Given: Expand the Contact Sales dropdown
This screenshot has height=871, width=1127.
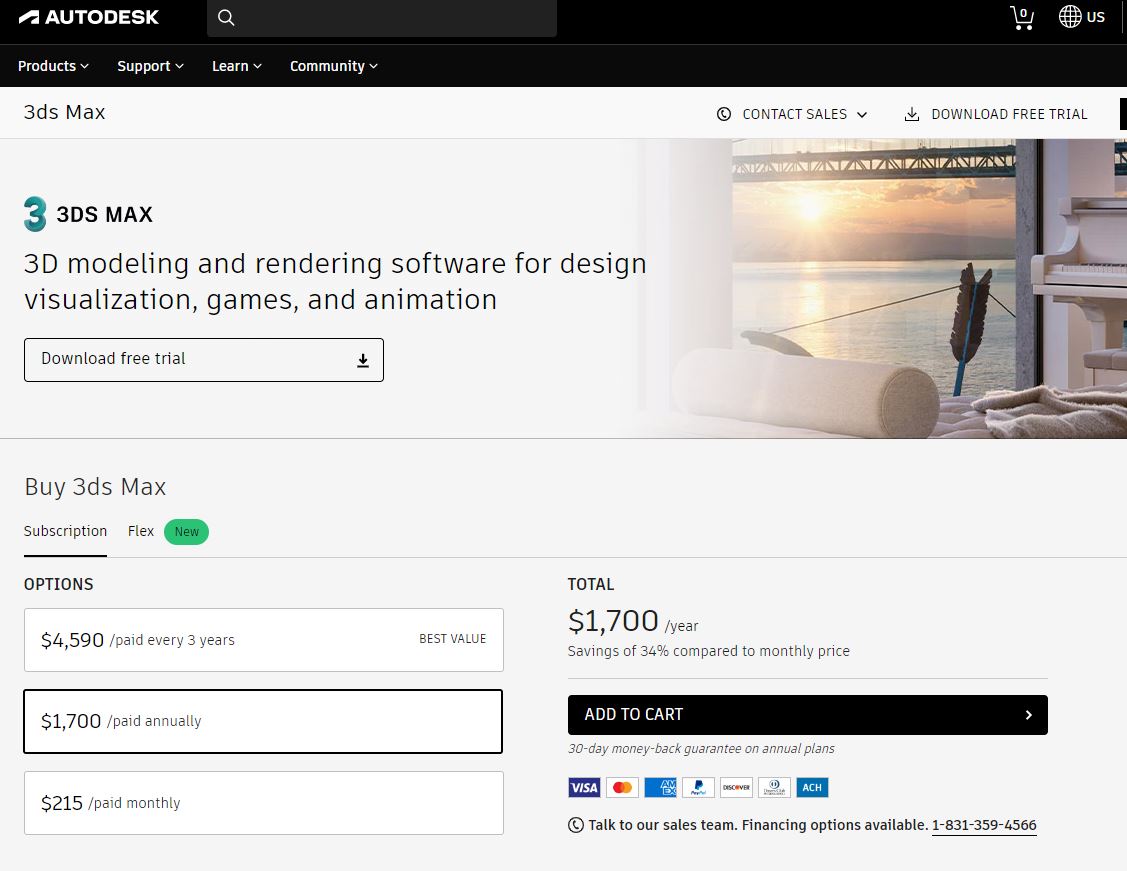Looking at the screenshot, I should tap(792, 114).
